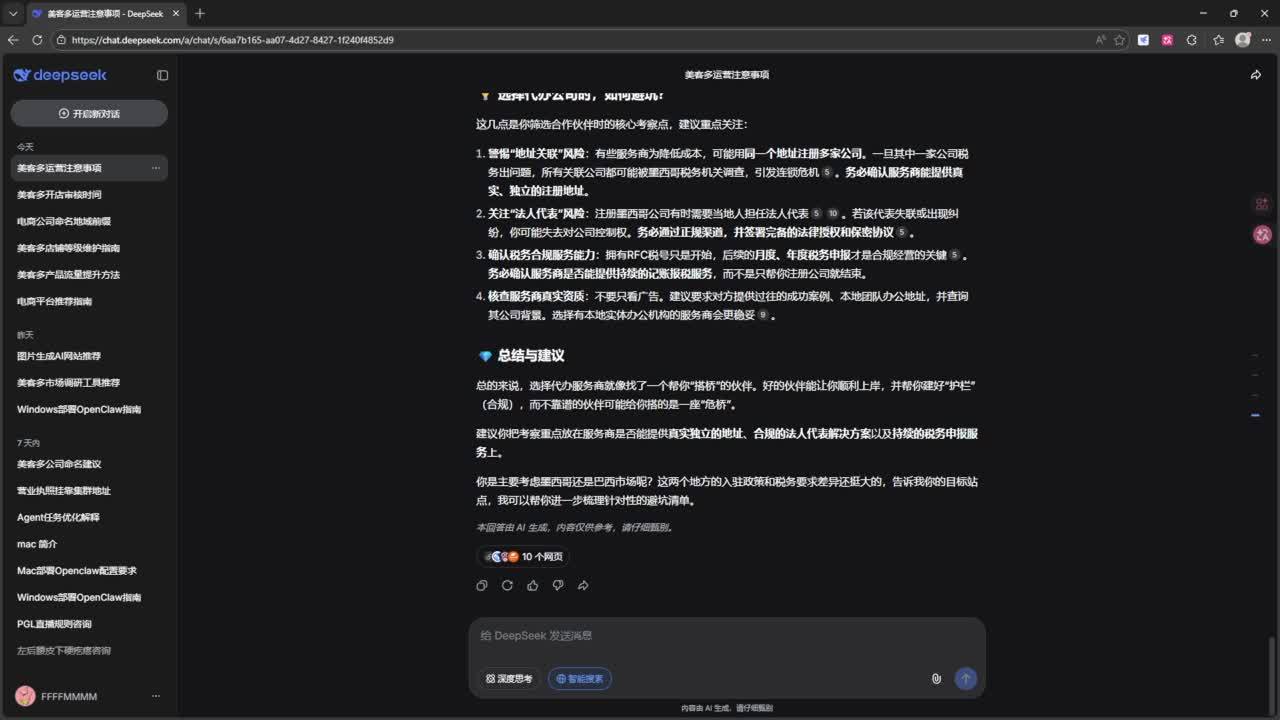Open the tab search dropdown
This screenshot has width=1280, height=720.
pyautogui.click(x=12, y=13)
